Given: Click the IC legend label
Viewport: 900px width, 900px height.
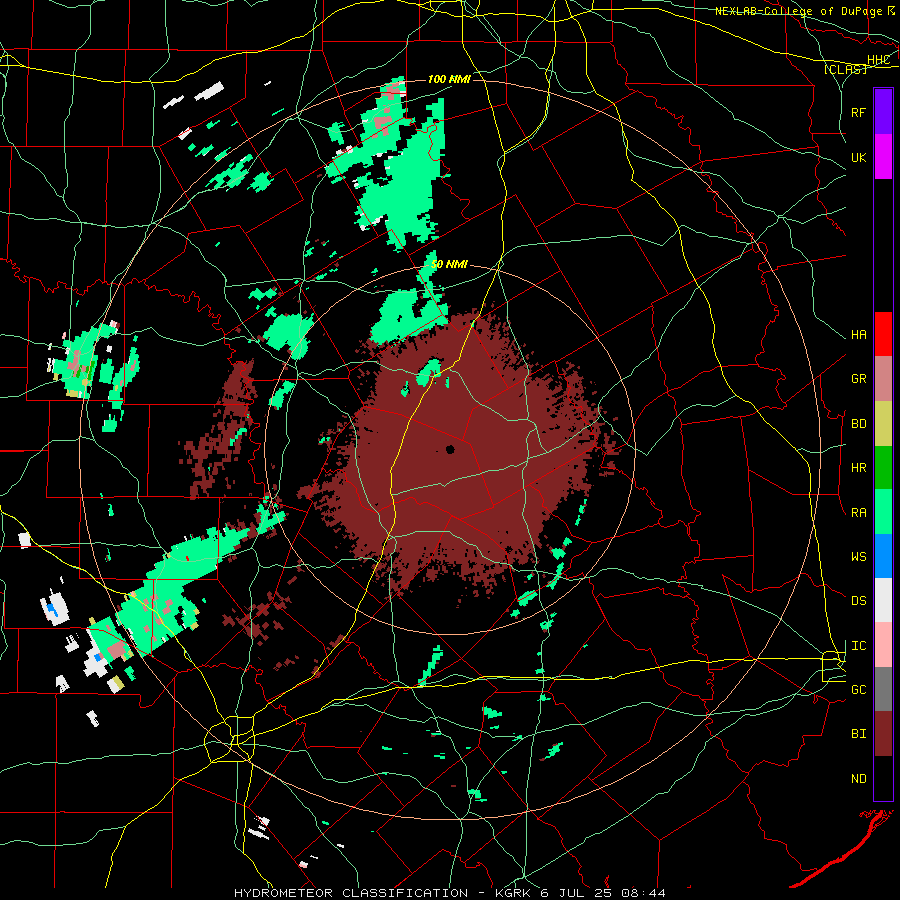Looking at the screenshot, I should tap(858, 646).
